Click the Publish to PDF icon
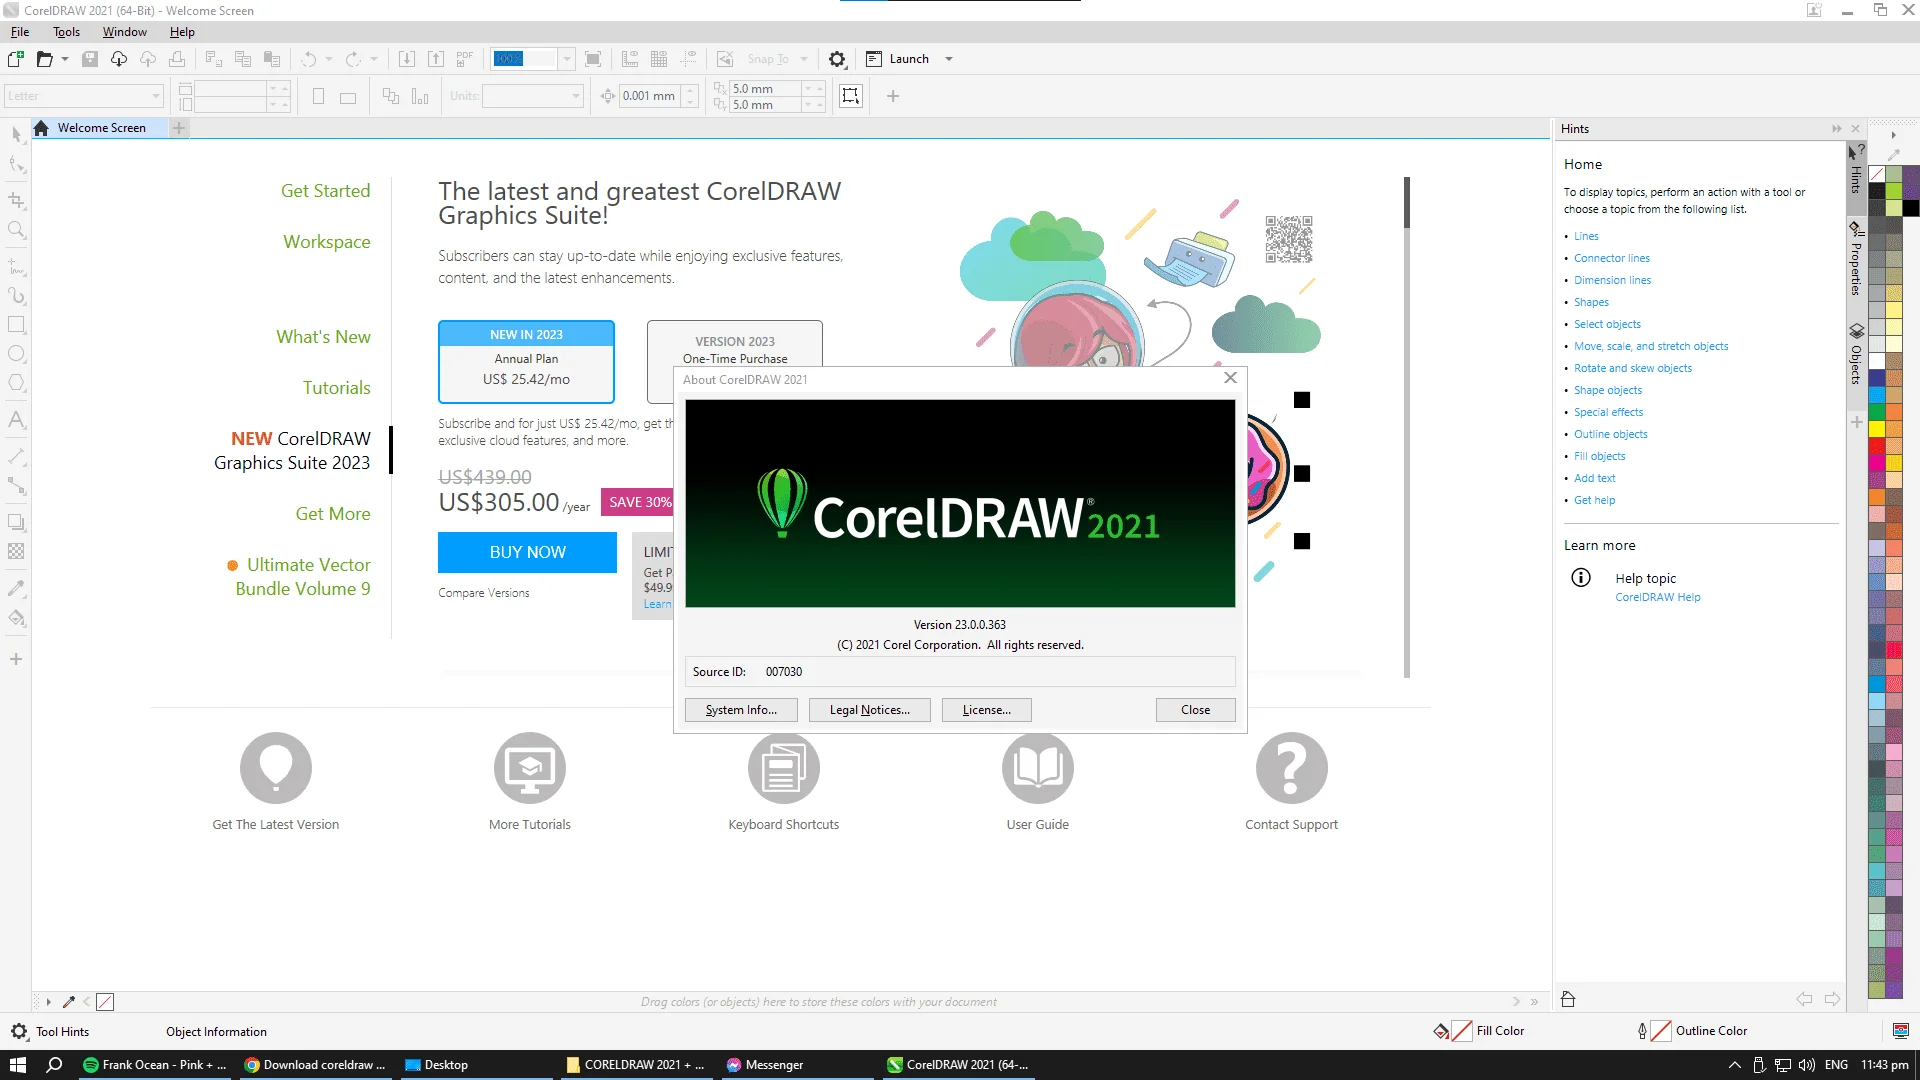Image resolution: width=1920 pixels, height=1080 pixels. point(465,59)
